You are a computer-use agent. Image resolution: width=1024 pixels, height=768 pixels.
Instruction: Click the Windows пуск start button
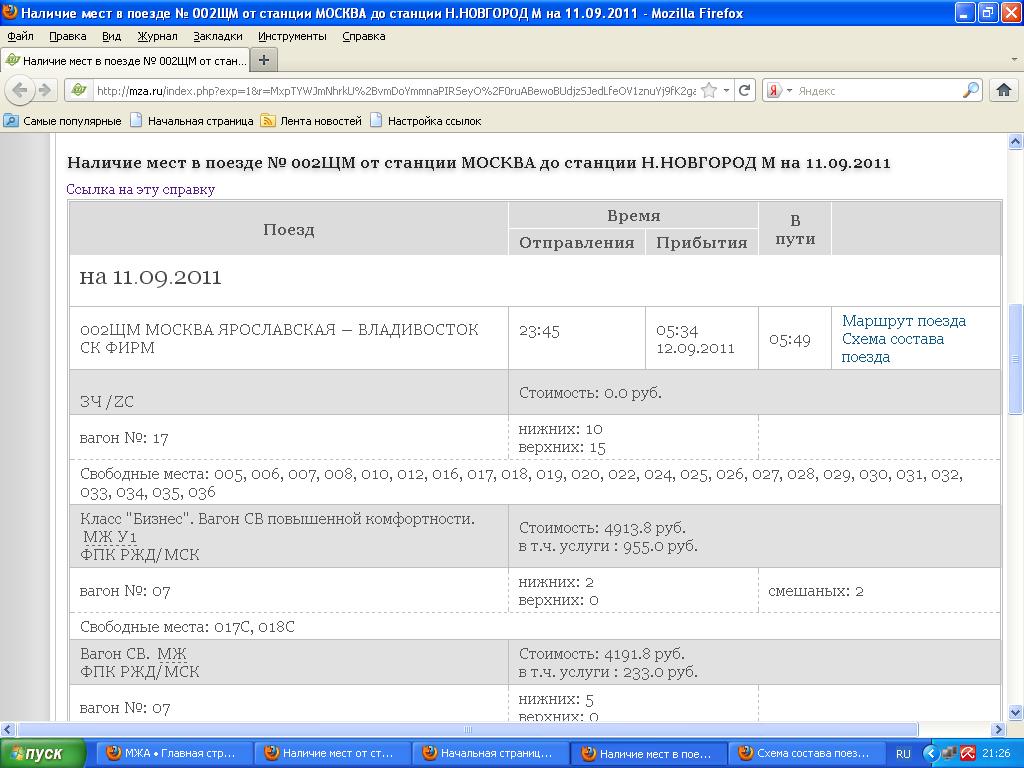pyautogui.click(x=36, y=753)
